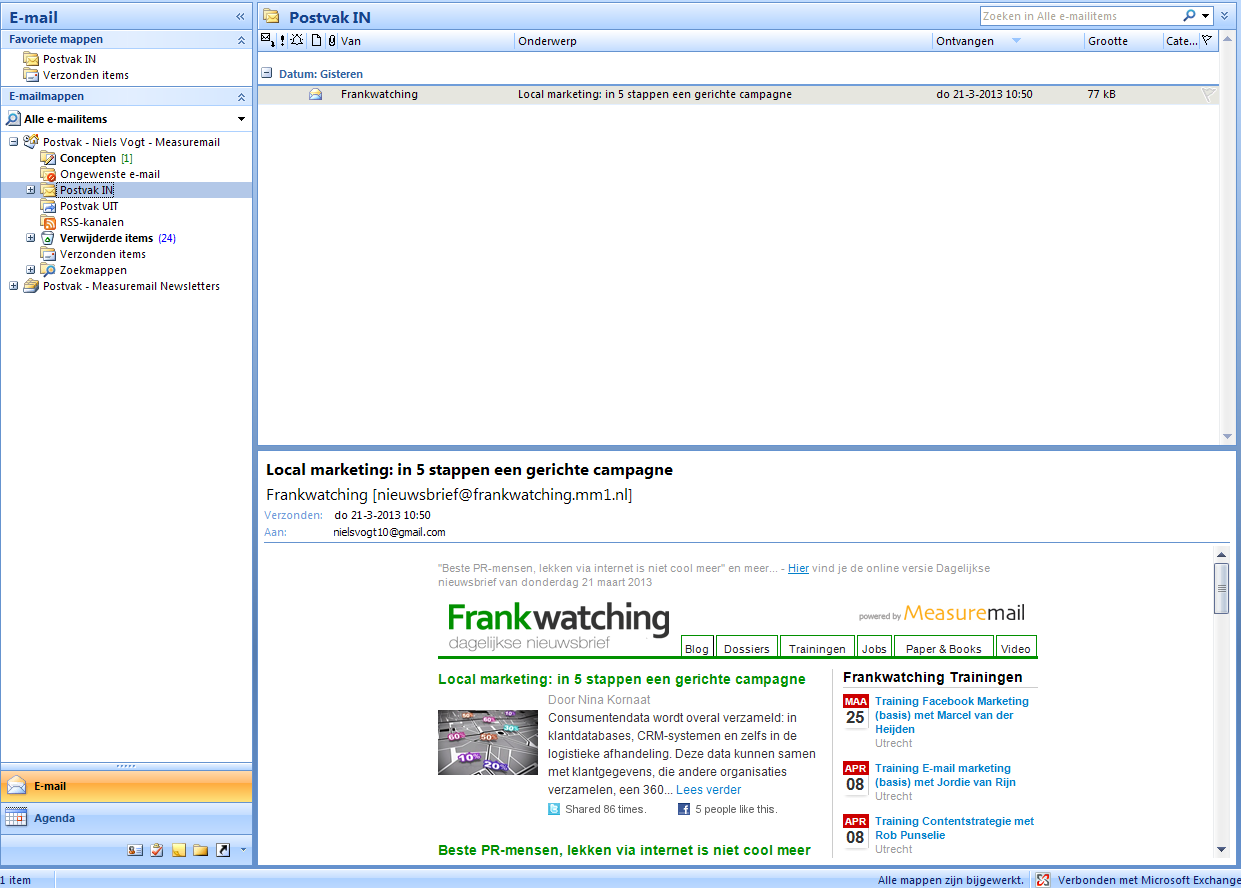The image size is (1241, 888).
Task: Open the Postvak UIT folder
Action: (x=89, y=206)
